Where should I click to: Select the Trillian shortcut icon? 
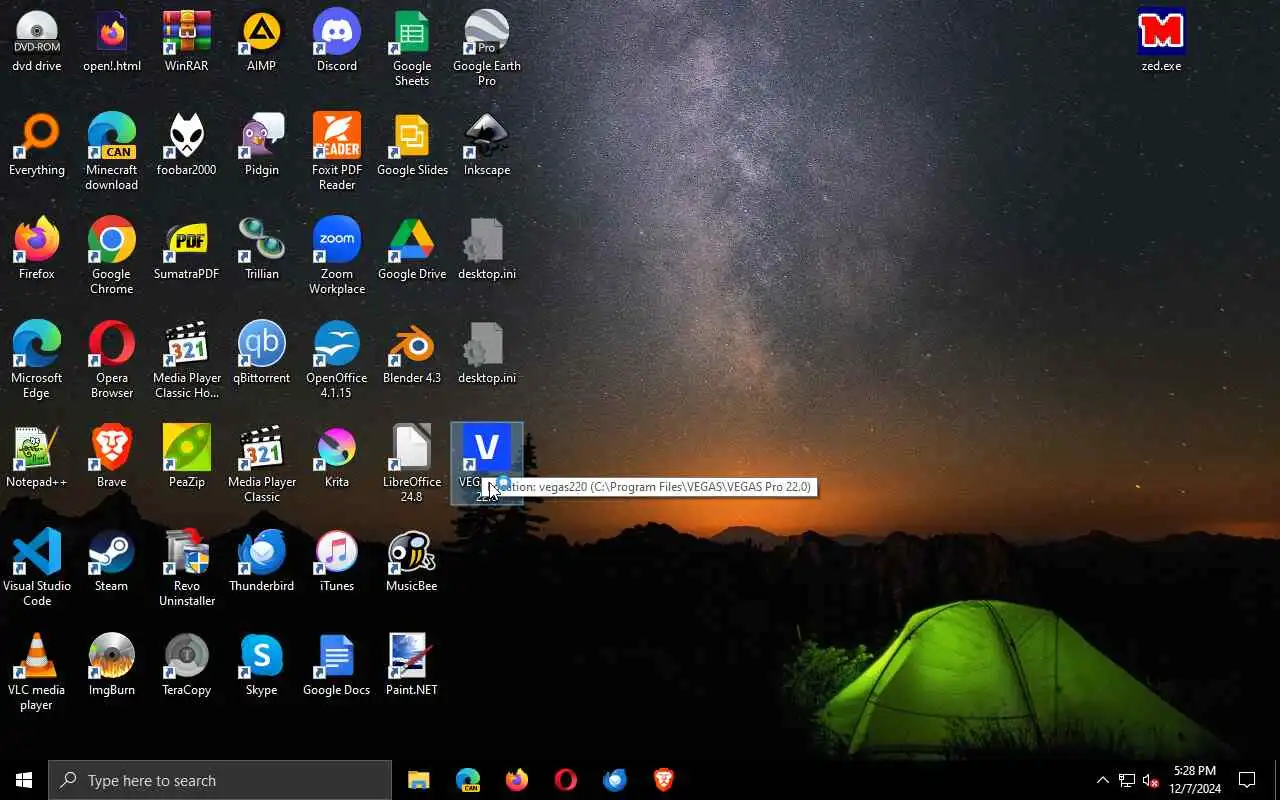262,248
